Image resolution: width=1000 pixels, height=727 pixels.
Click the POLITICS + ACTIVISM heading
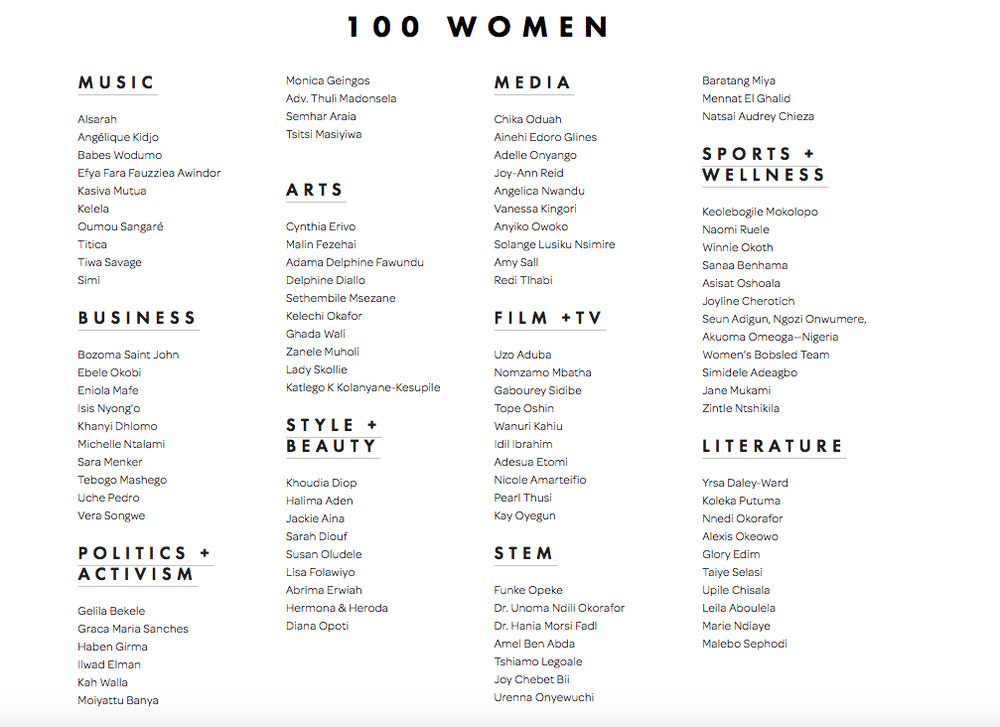point(145,563)
